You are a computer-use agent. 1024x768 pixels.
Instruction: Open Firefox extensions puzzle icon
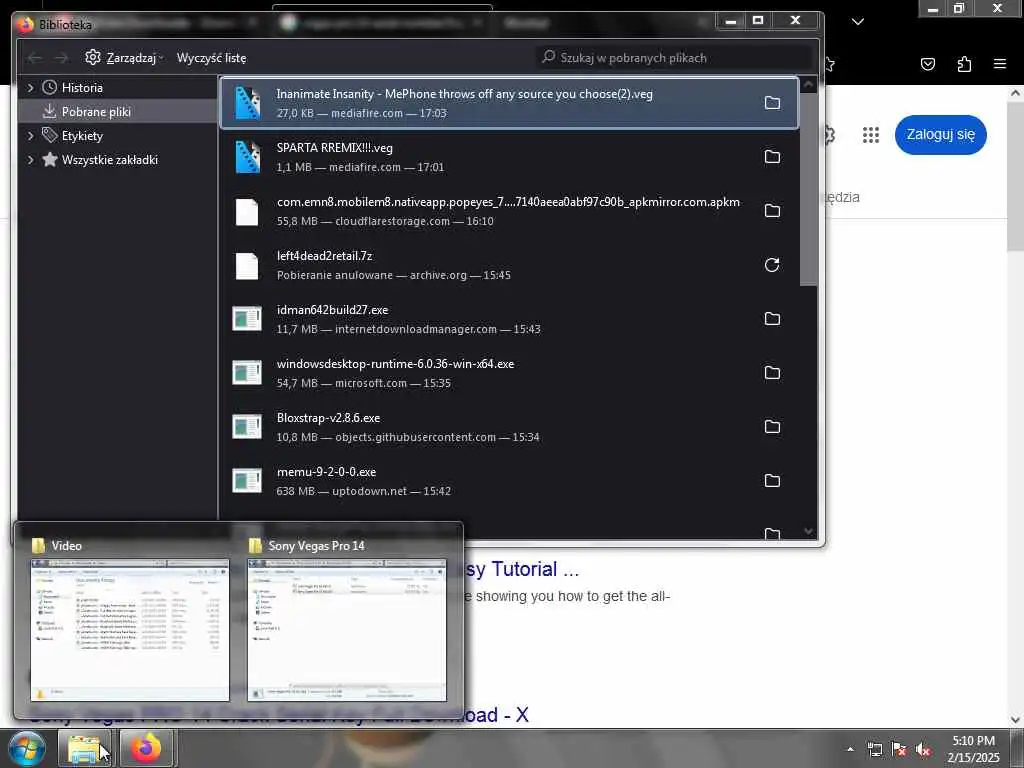coord(964,64)
